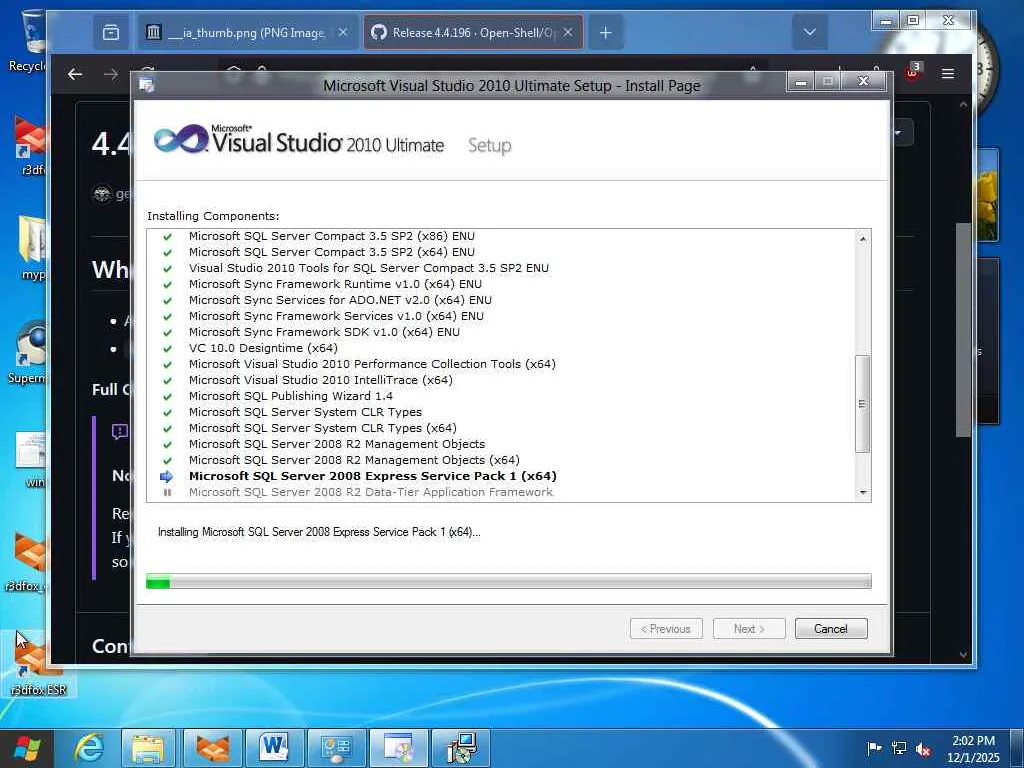This screenshot has height=768, width=1024.
Task: Click the muted volume tray icon
Action: click(923, 748)
